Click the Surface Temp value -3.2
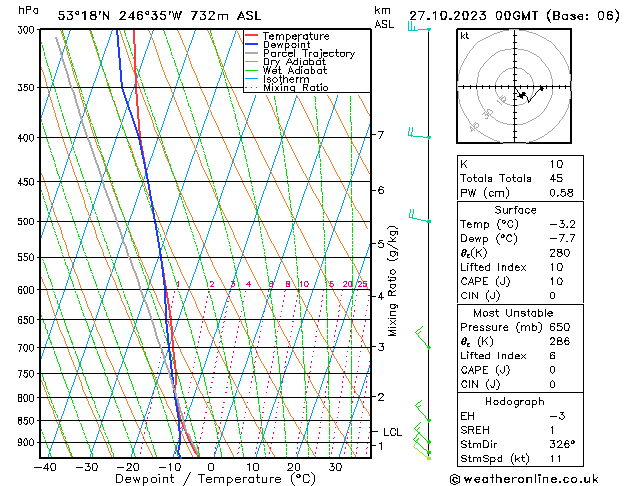The image size is (629, 486). click(562, 224)
